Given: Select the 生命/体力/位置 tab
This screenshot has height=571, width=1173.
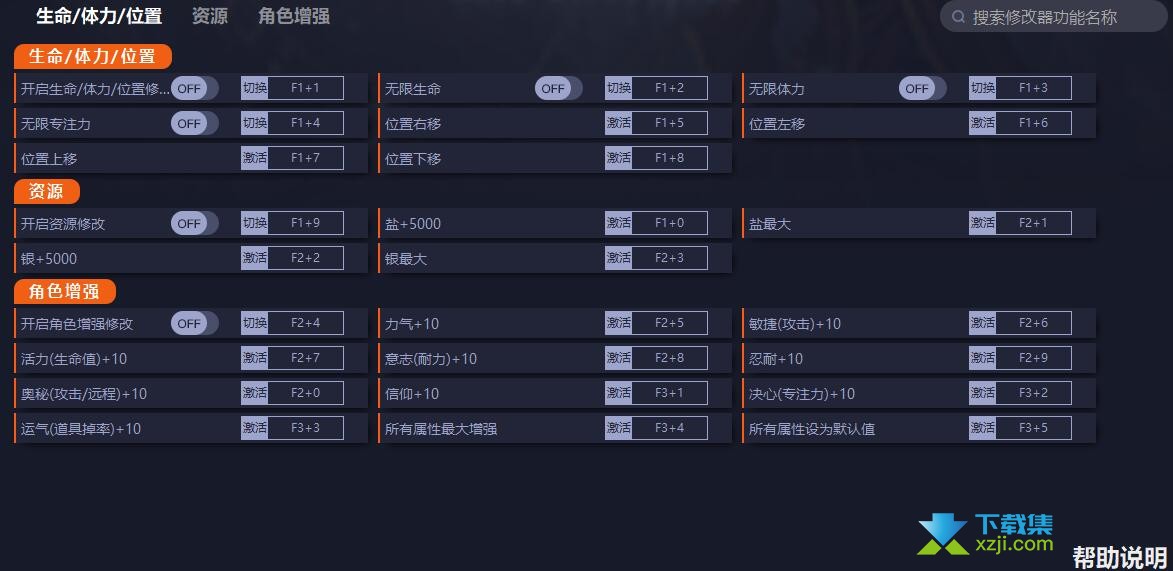Looking at the screenshot, I should [x=99, y=16].
